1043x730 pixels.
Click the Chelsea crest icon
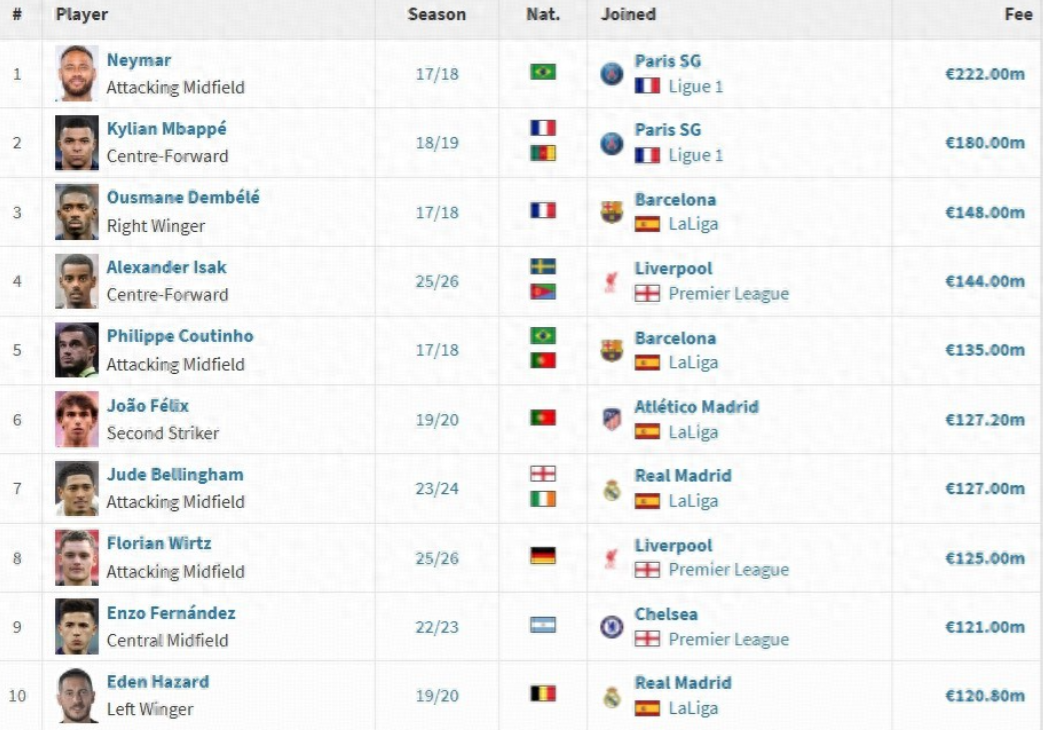(612, 627)
